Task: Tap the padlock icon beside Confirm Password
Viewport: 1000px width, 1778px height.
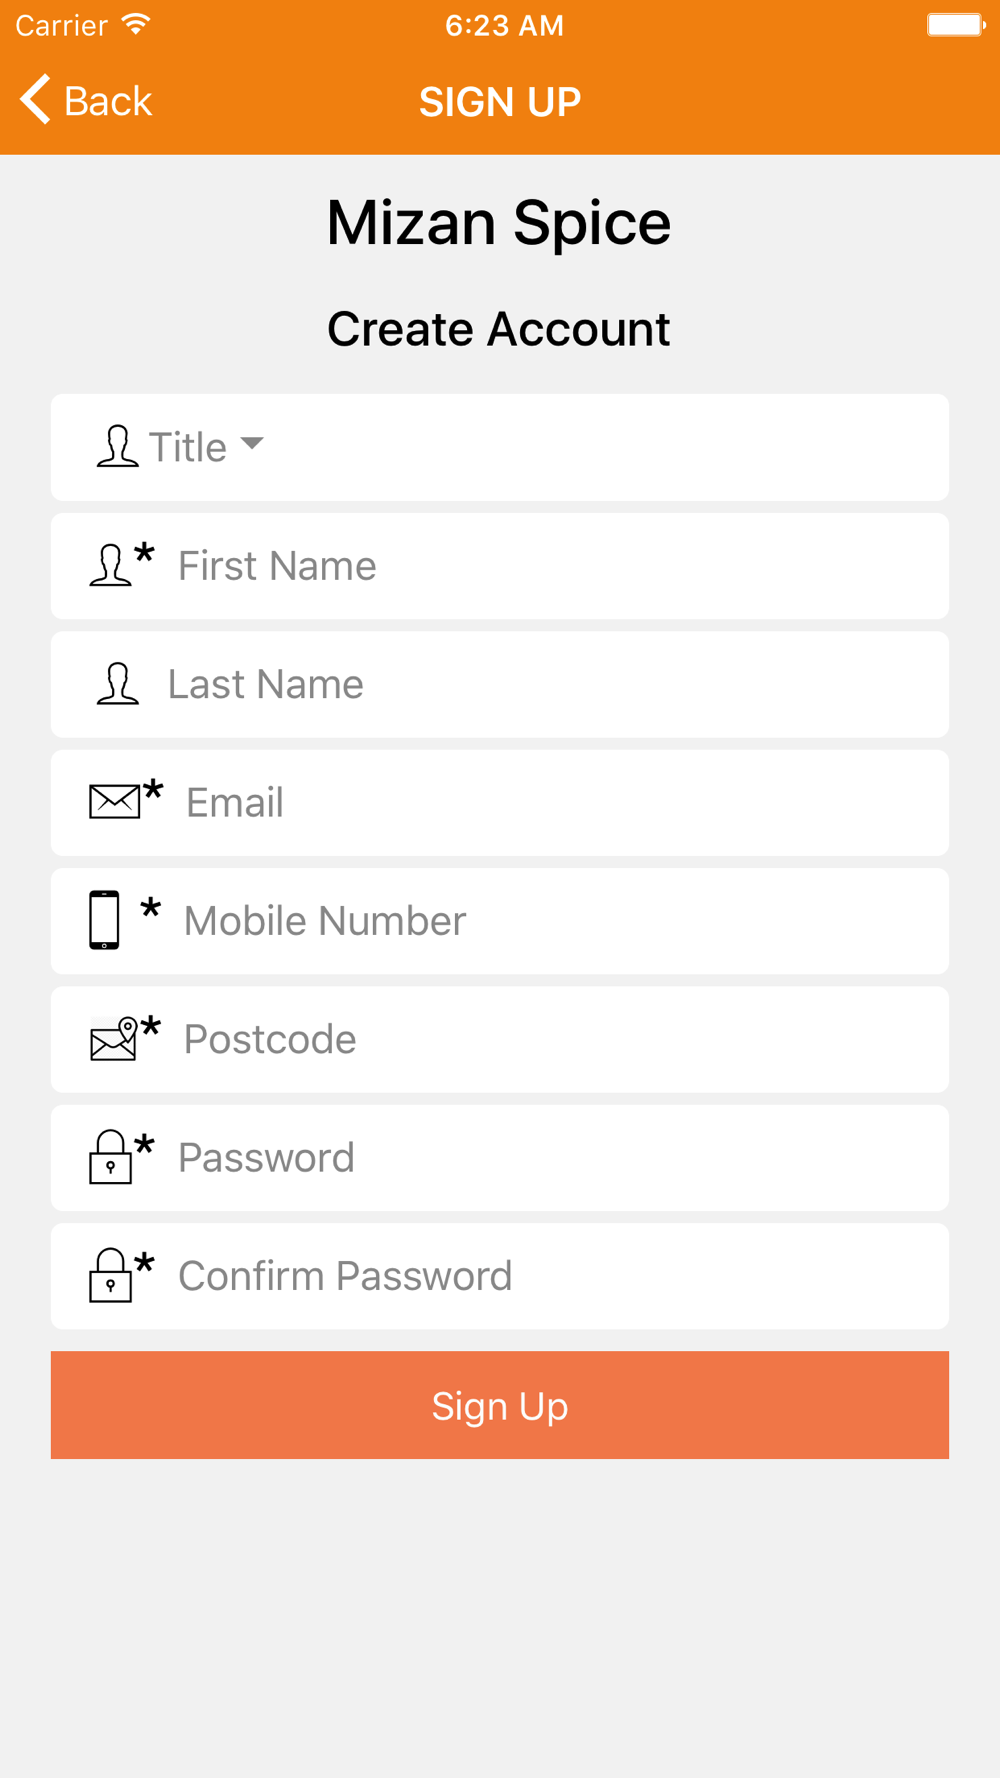Action: pos(110,1275)
